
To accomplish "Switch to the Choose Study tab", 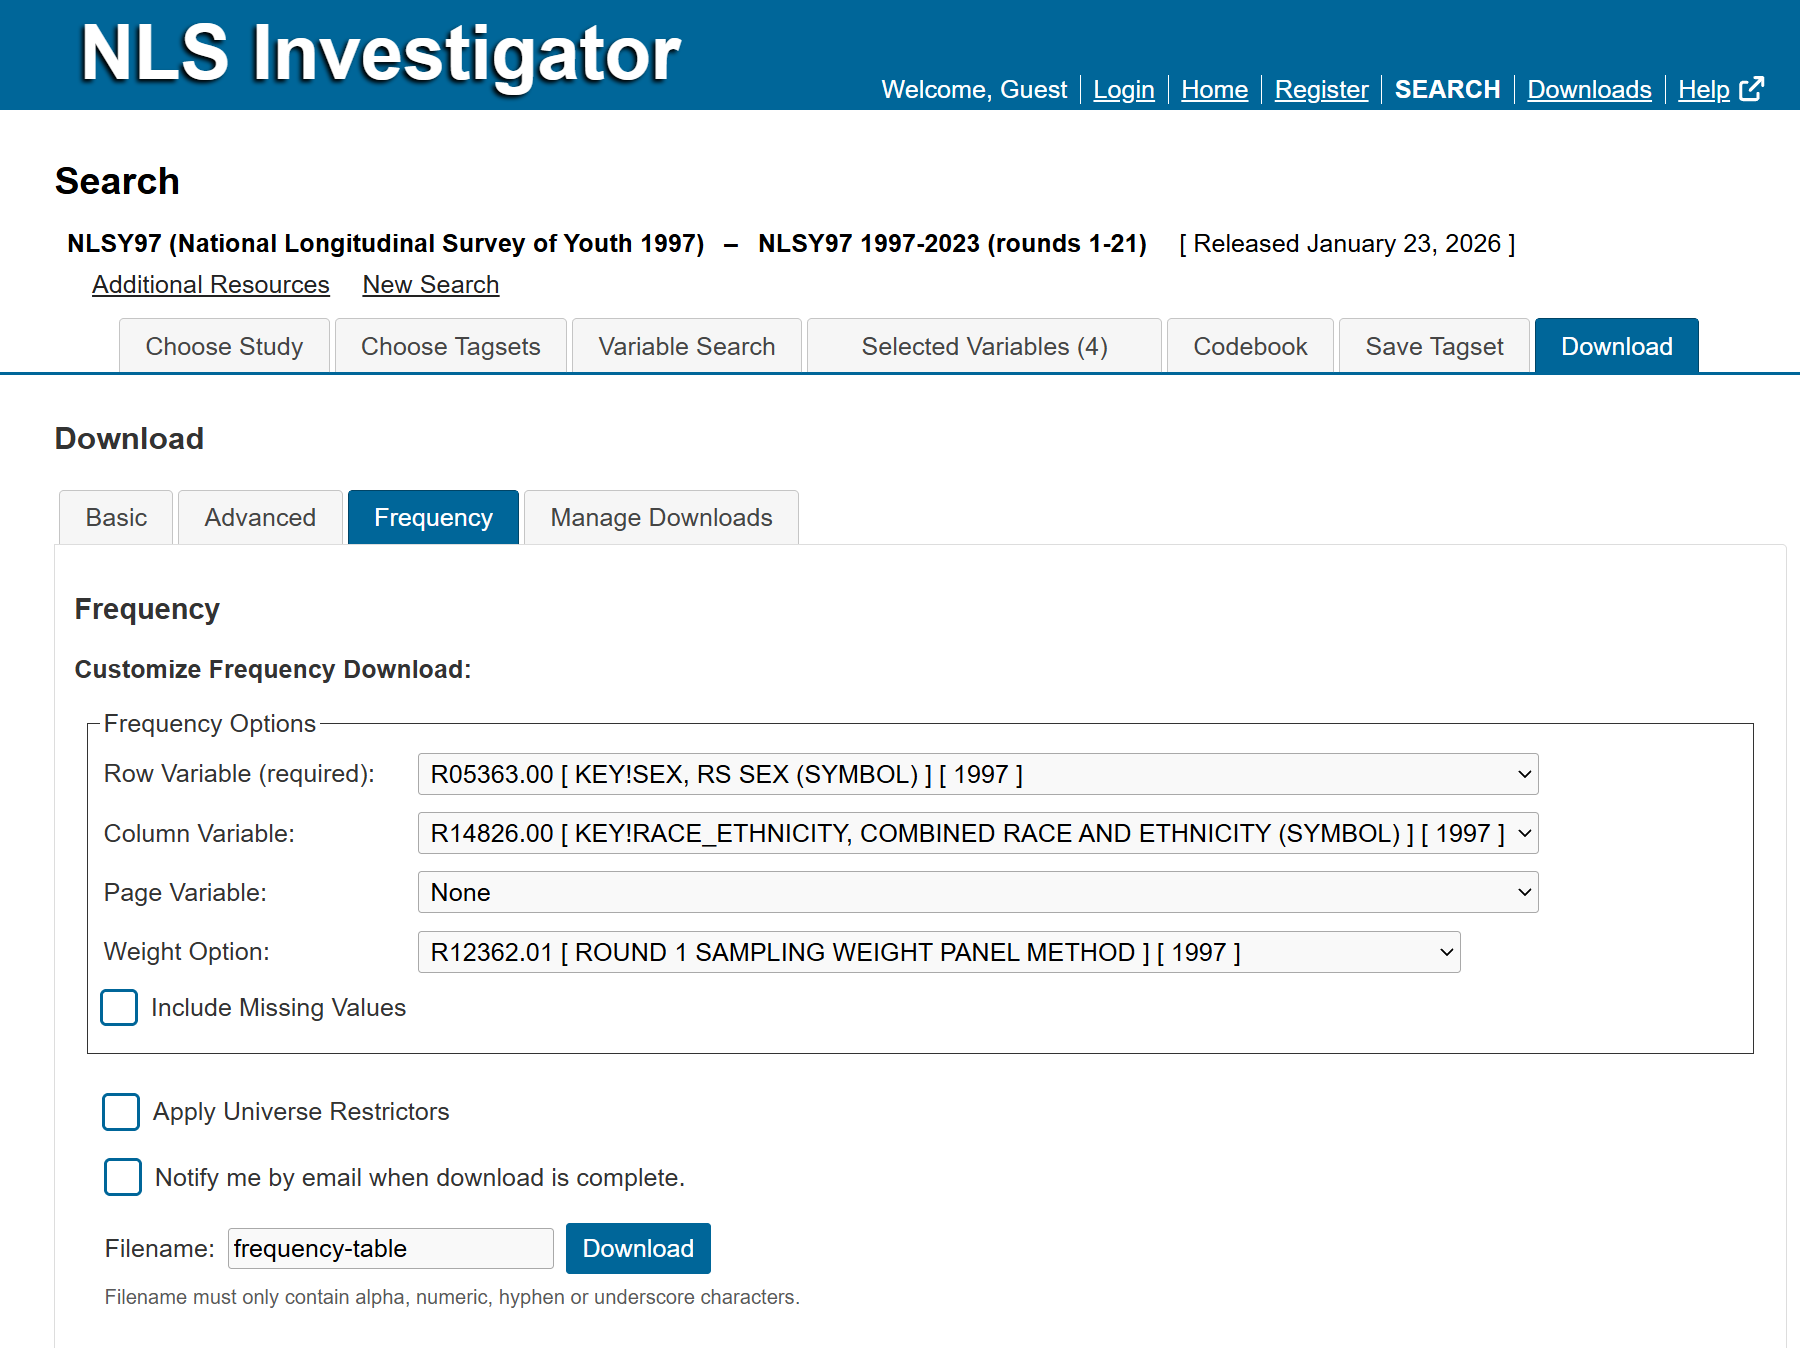I will 224,346.
